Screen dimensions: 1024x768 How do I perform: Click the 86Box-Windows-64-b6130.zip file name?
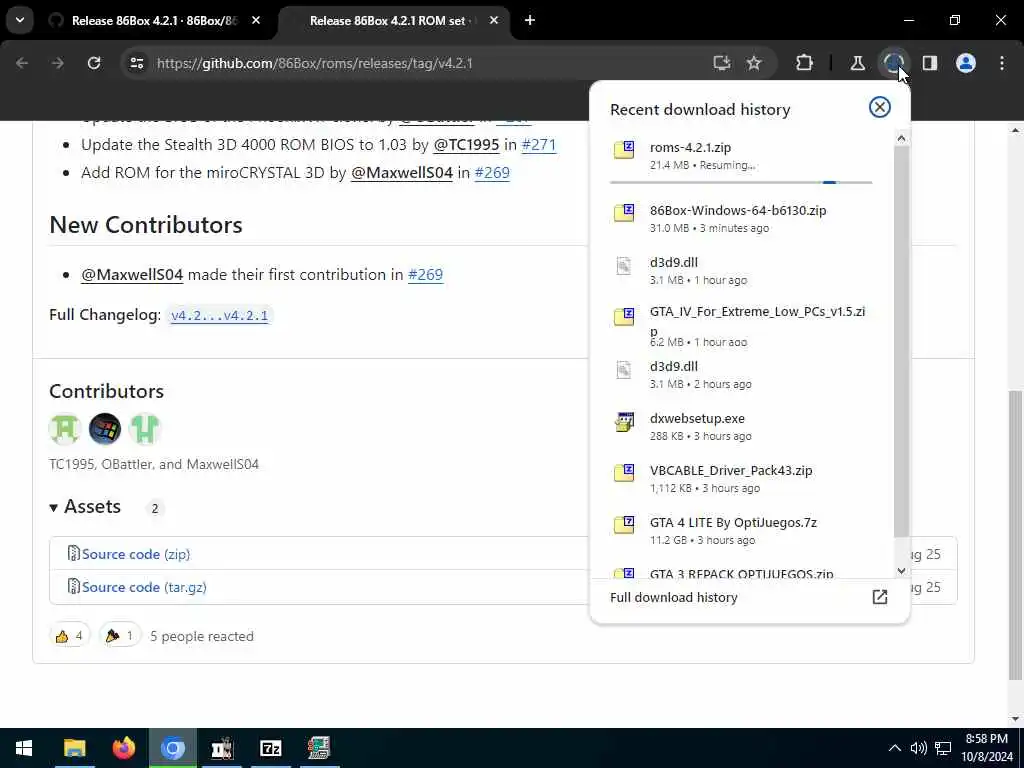pyautogui.click(x=738, y=210)
